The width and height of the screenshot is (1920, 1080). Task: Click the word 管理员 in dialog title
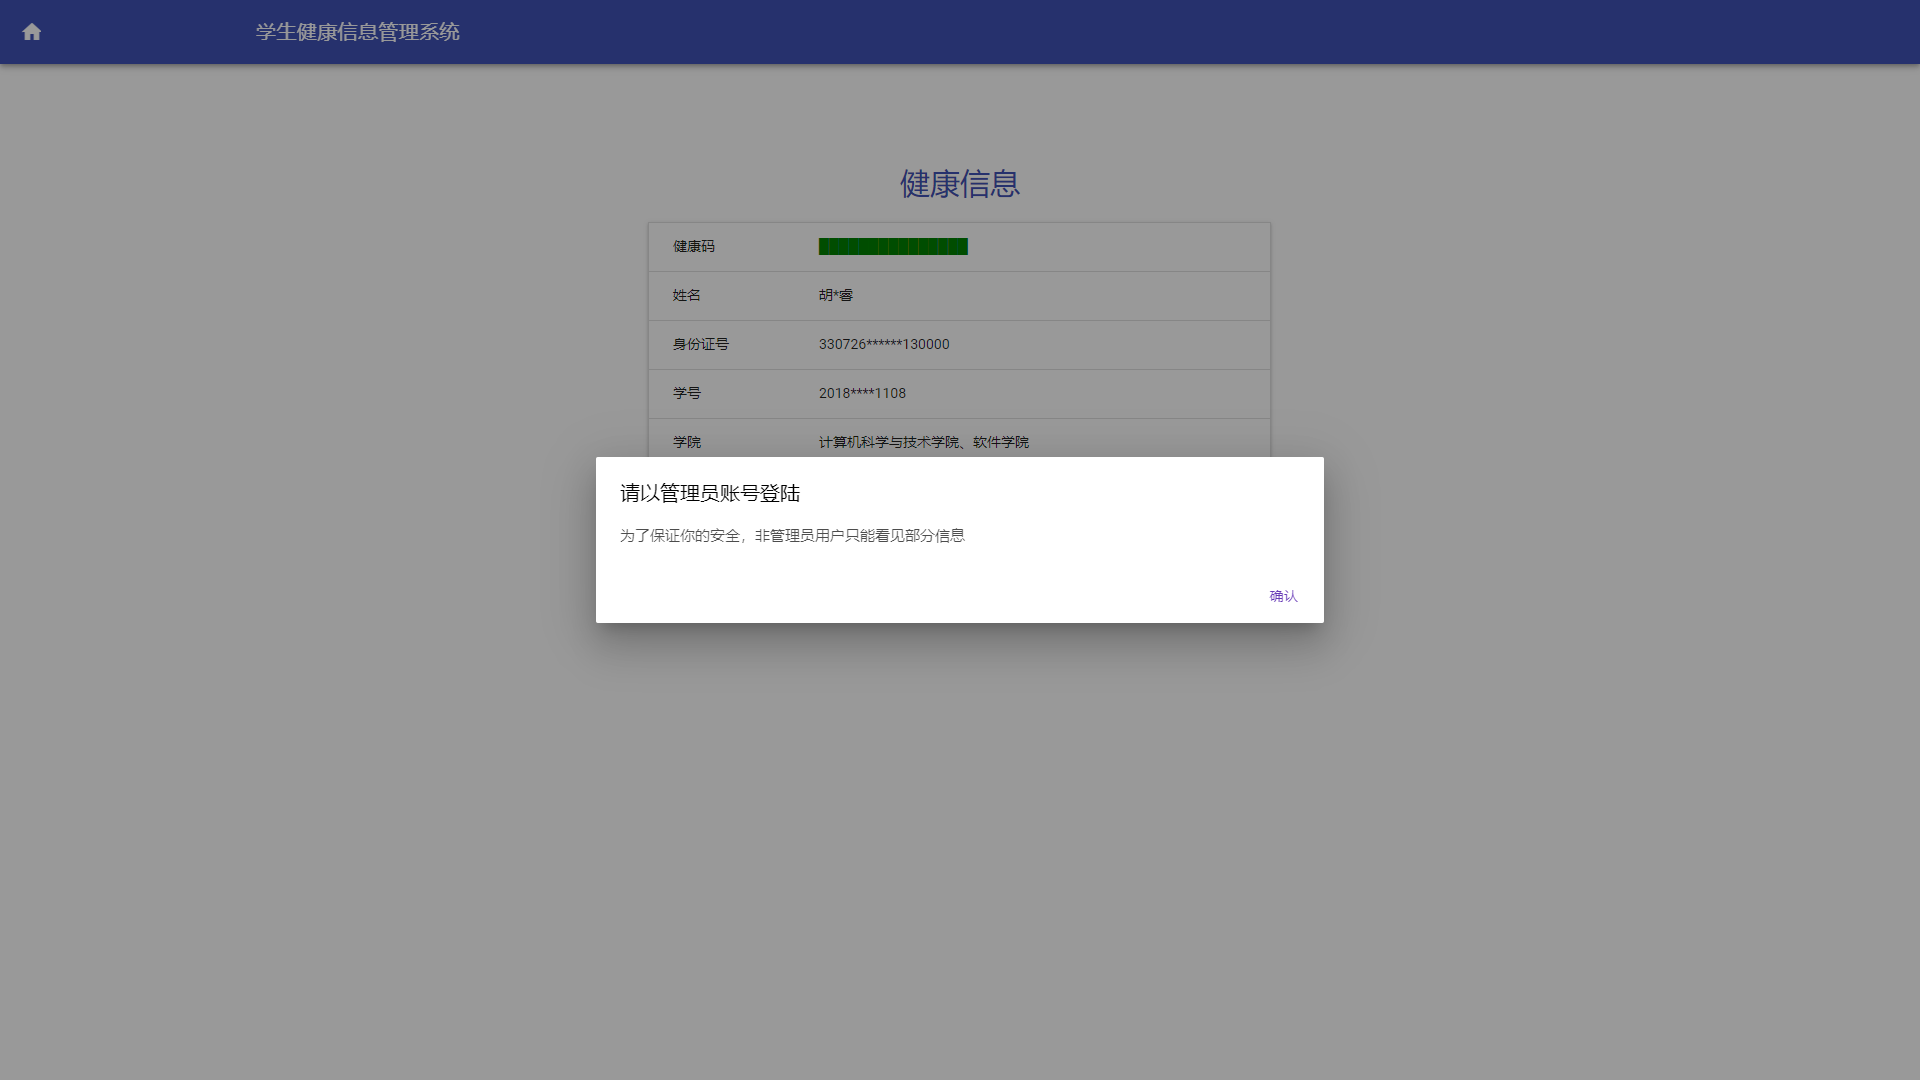[690, 493]
